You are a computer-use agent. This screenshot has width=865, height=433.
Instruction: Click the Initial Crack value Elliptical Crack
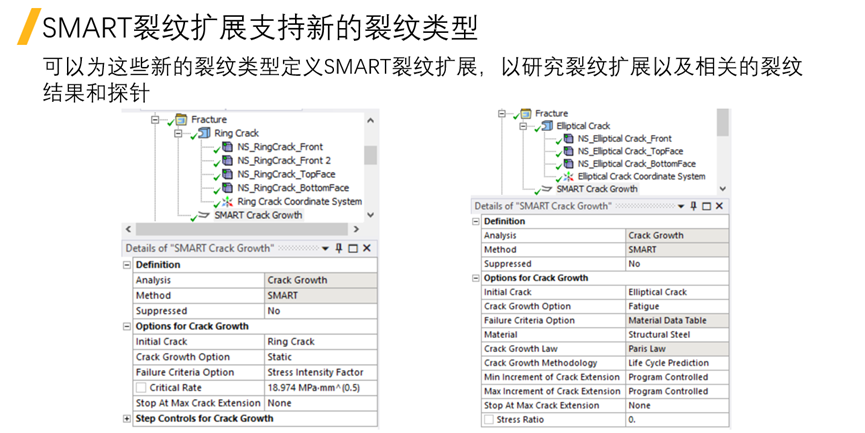677,292
